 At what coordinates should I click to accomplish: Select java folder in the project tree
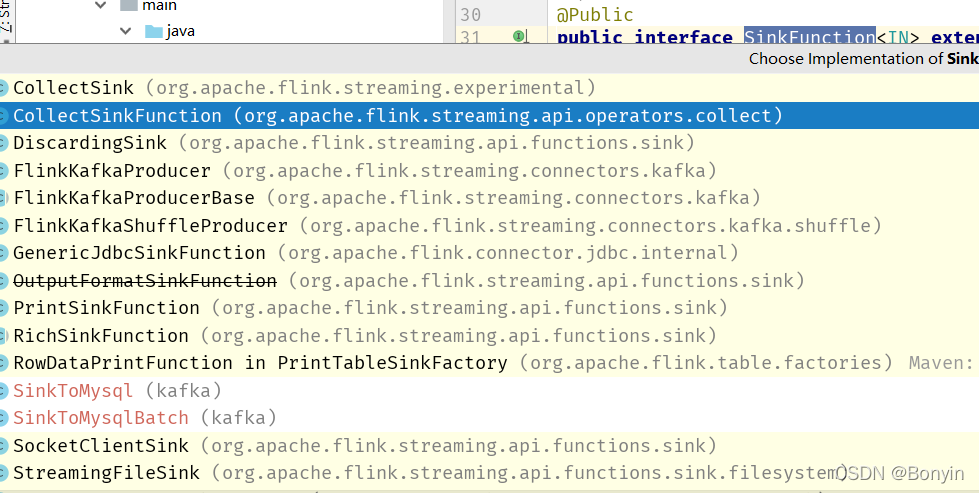[180, 31]
